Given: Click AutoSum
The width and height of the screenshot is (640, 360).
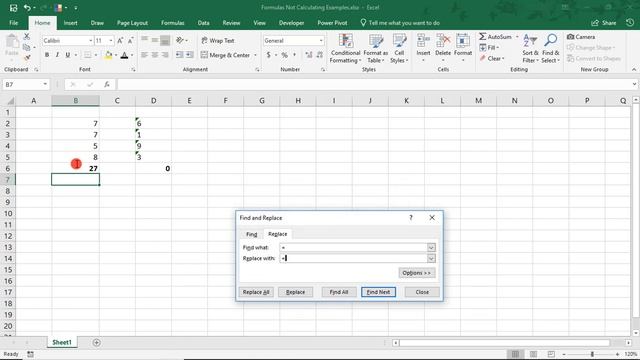Looking at the screenshot, I should (496, 37).
